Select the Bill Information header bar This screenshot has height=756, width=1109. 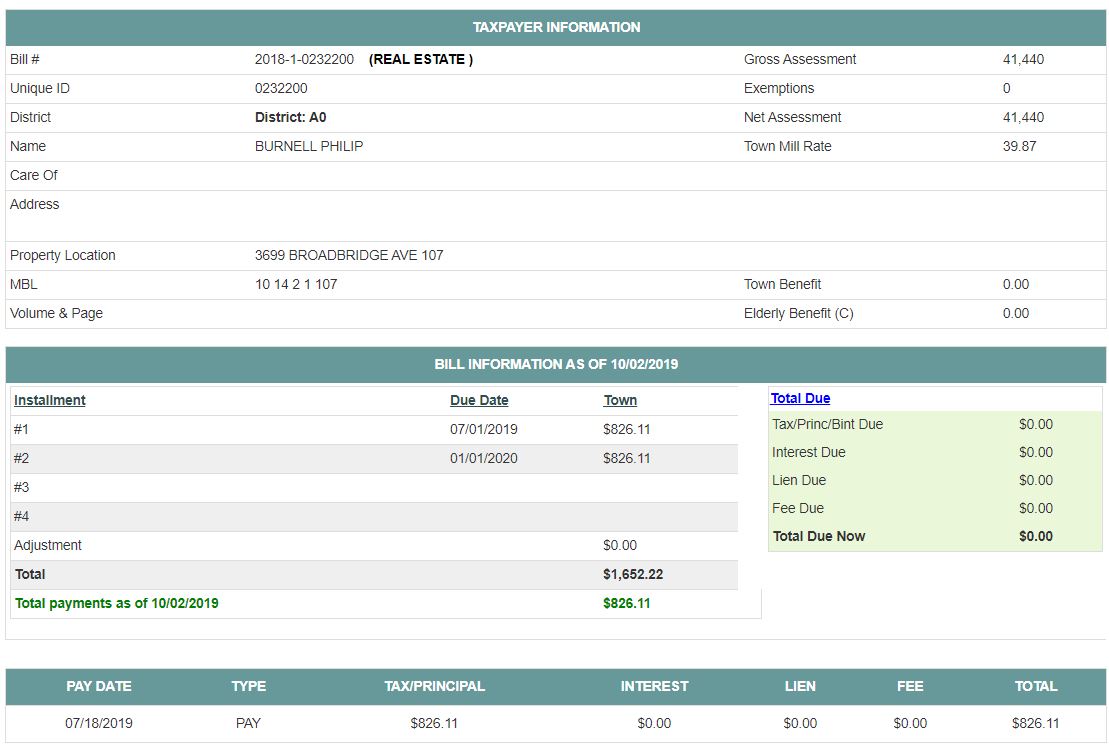[x=556, y=364]
